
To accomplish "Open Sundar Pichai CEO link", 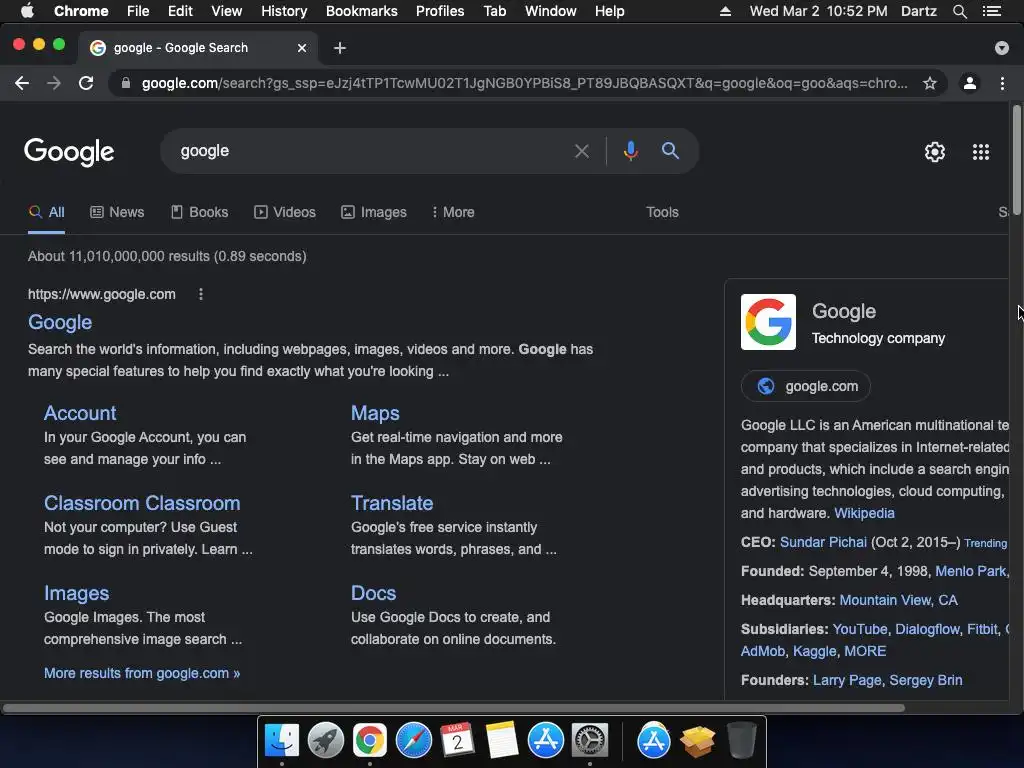I will (823, 542).
